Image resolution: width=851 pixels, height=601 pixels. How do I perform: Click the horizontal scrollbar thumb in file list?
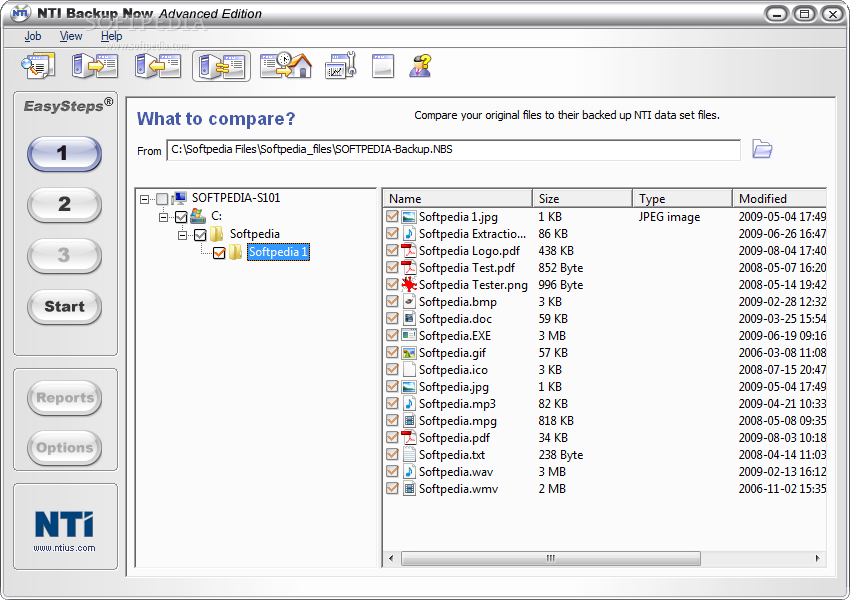click(550, 558)
